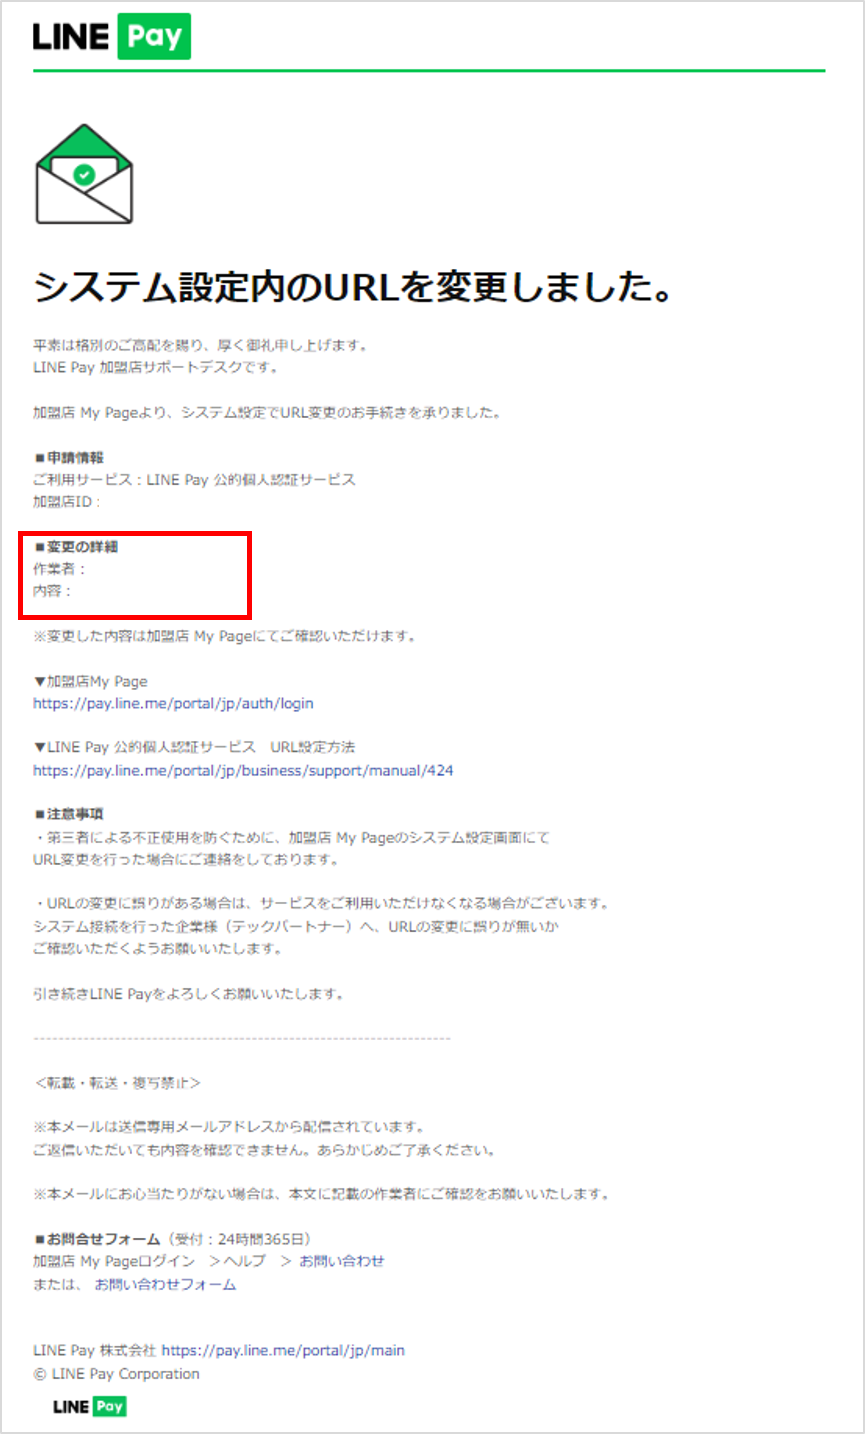Click the LINE Pay logo in header
This screenshot has height=1434, width=865.
111,37
